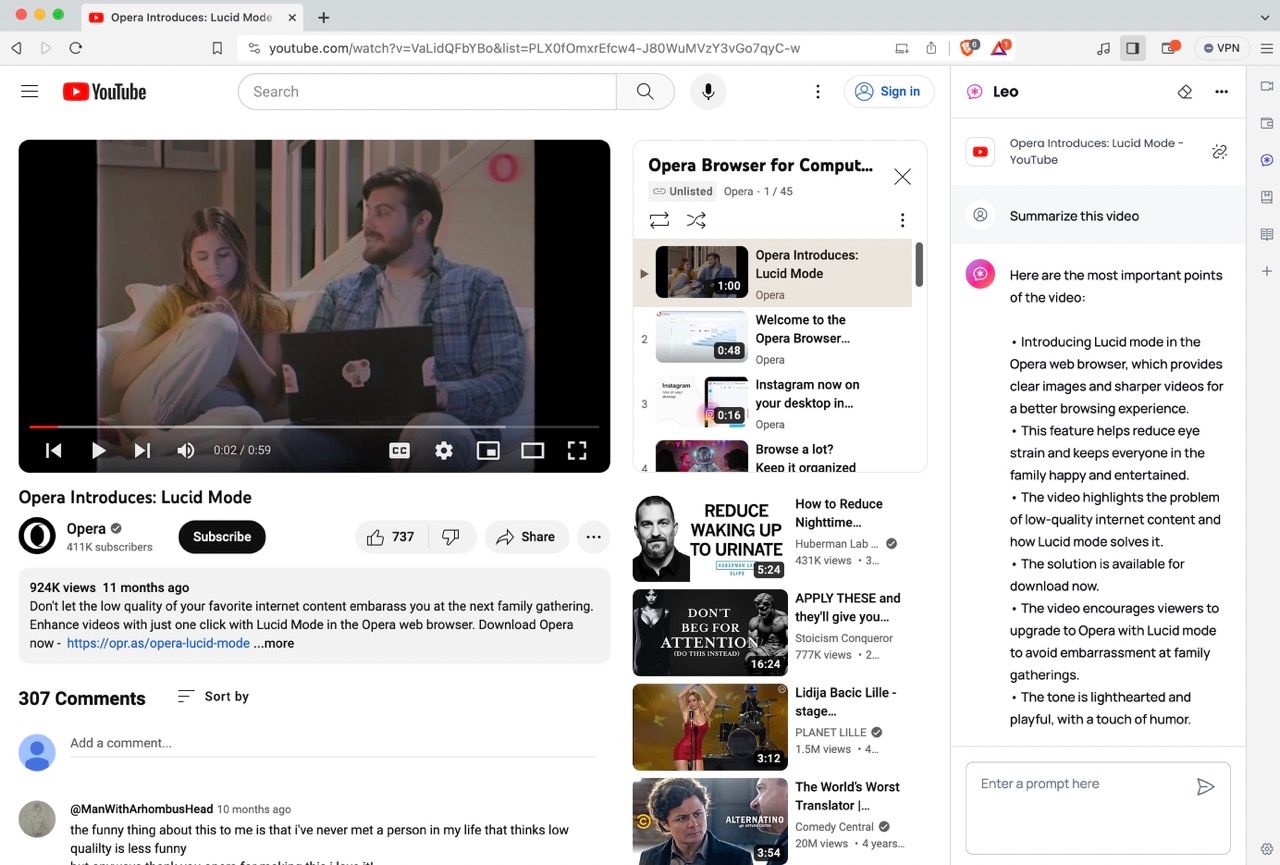Toggle loop playlist
Viewport: 1280px width, 865px height.
tap(659, 220)
